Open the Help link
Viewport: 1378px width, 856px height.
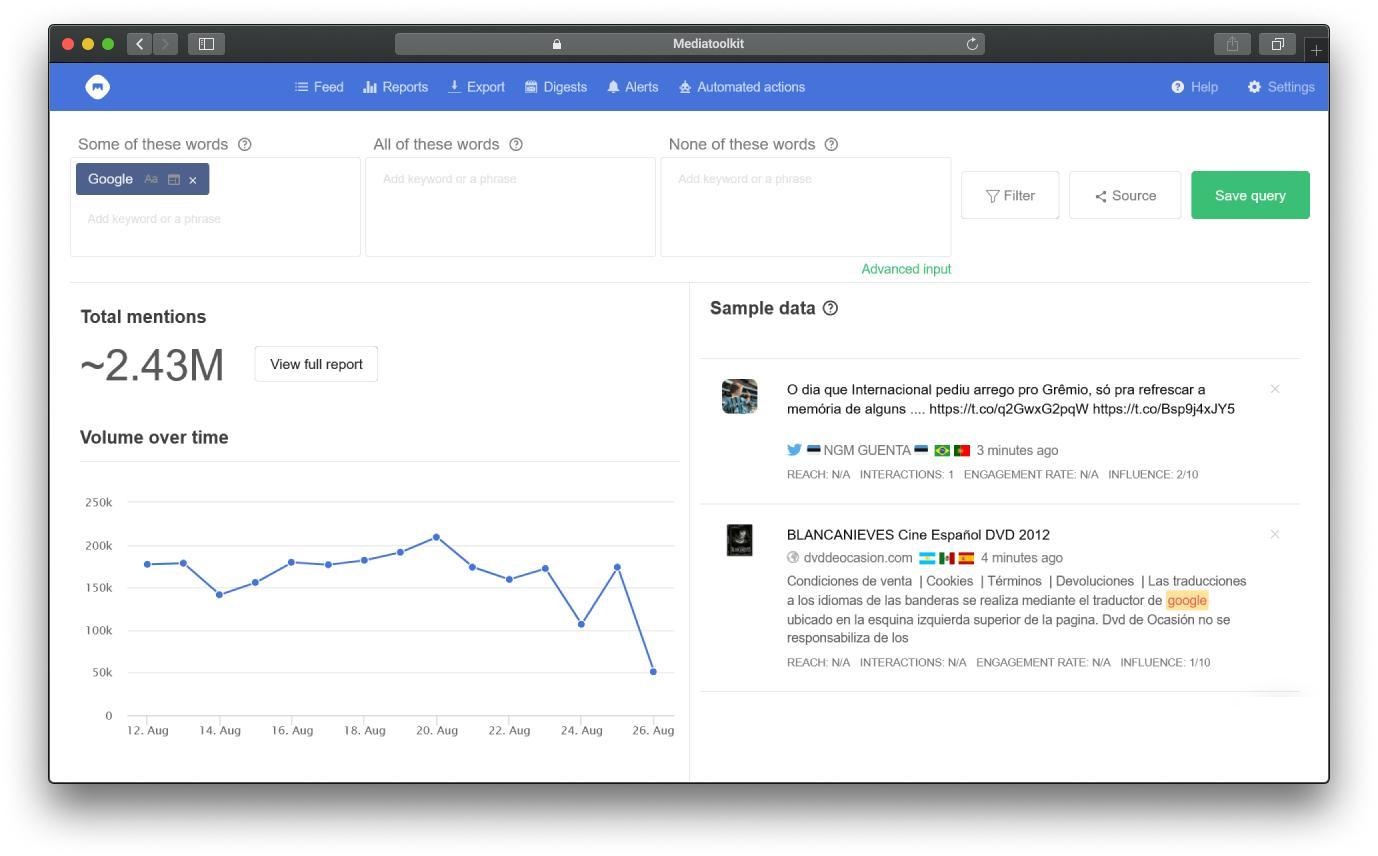pyautogui.click(x=1195, y=87)
